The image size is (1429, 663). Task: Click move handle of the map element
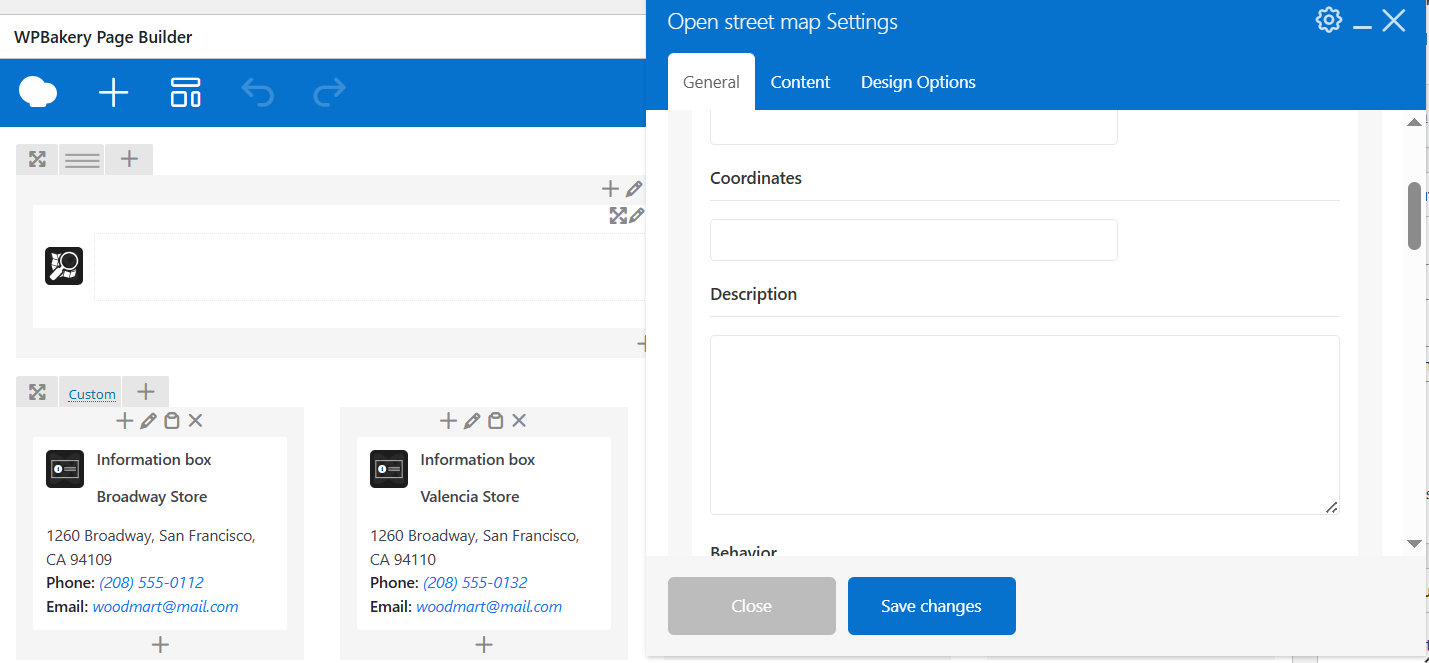618,215
